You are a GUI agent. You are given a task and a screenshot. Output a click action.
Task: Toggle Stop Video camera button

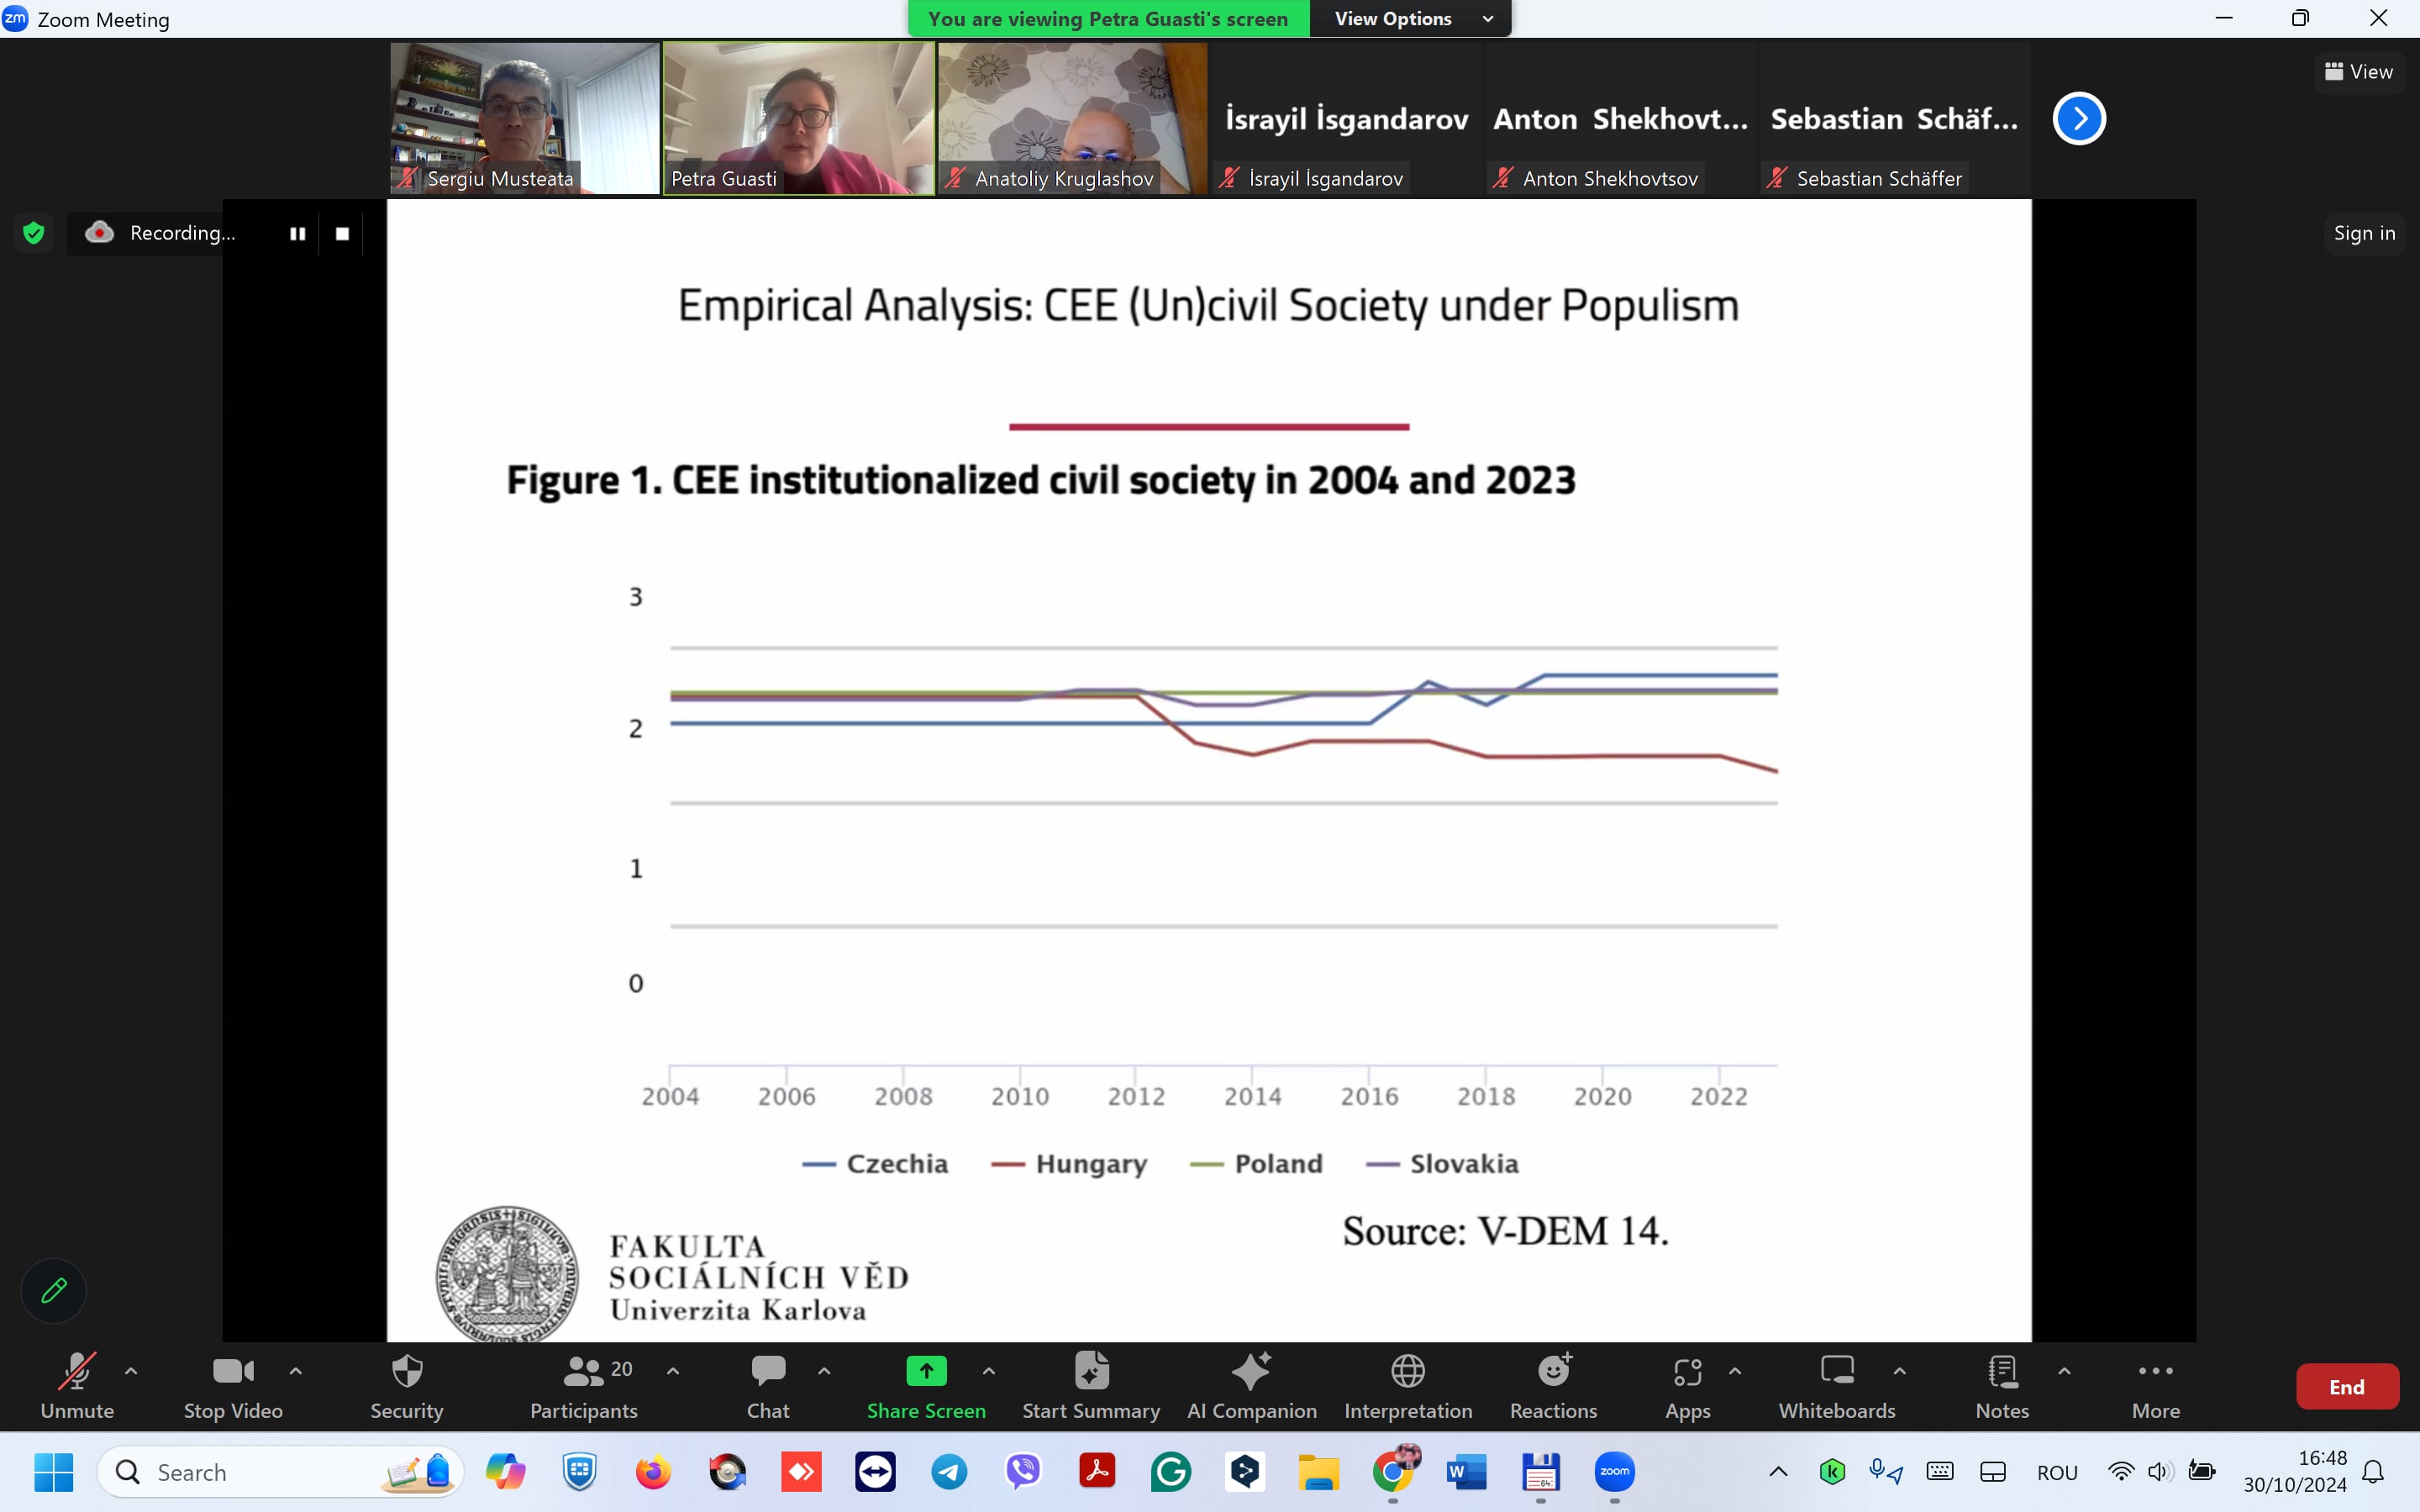233,1372
